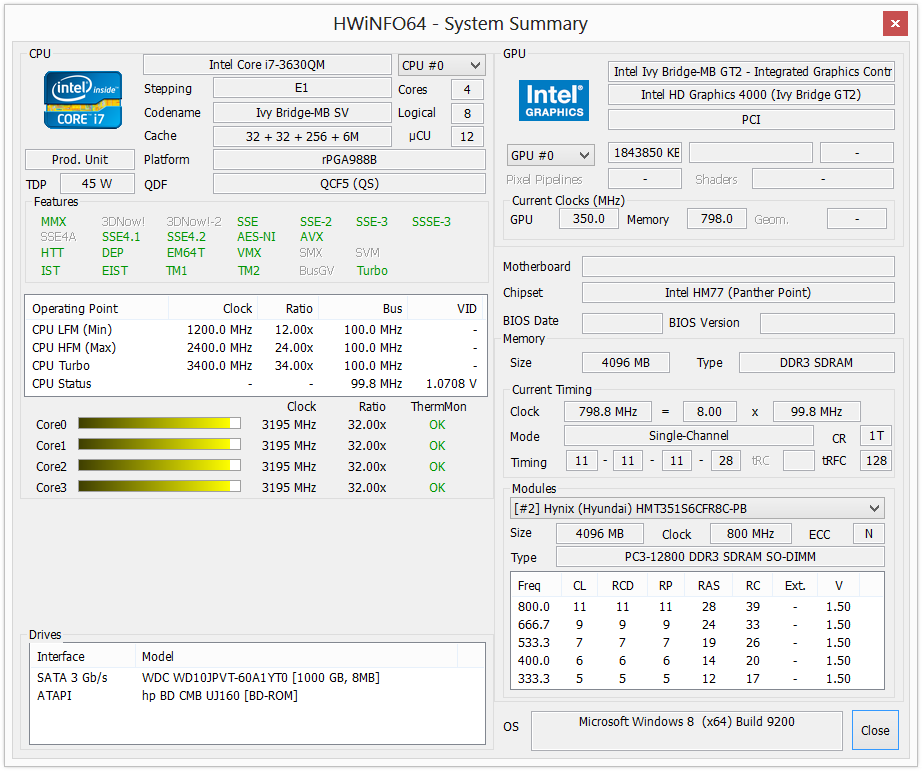Click the Single-Channel mode field
Viewport: 922px width, 771px height.
tap(689, 436)
